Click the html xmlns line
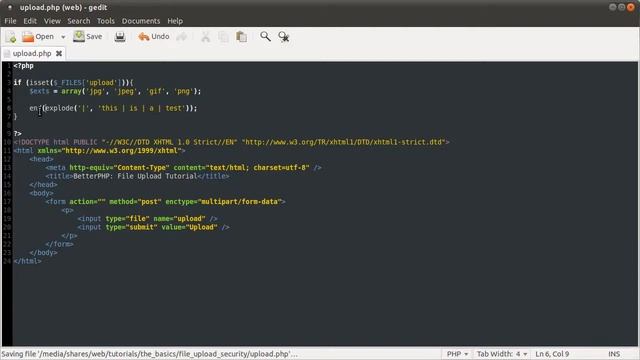Screen dimensions: 640x360 (99, 151)
